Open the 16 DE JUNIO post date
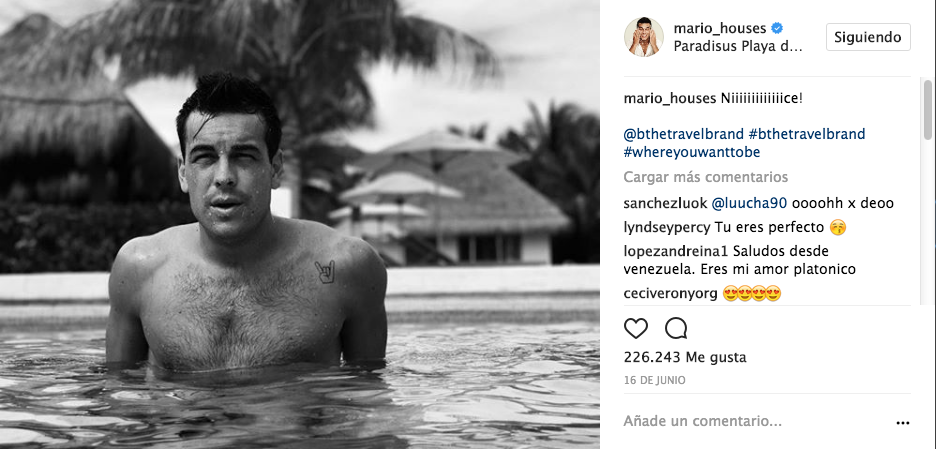 coord(654,380)
